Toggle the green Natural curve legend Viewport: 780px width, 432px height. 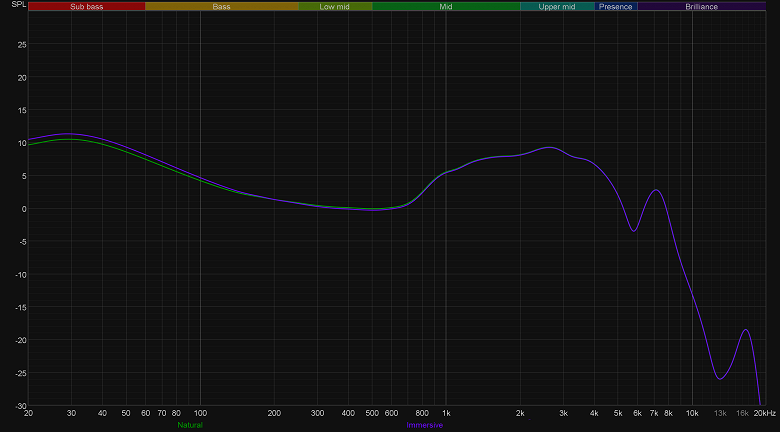click(x=190, y=425)
